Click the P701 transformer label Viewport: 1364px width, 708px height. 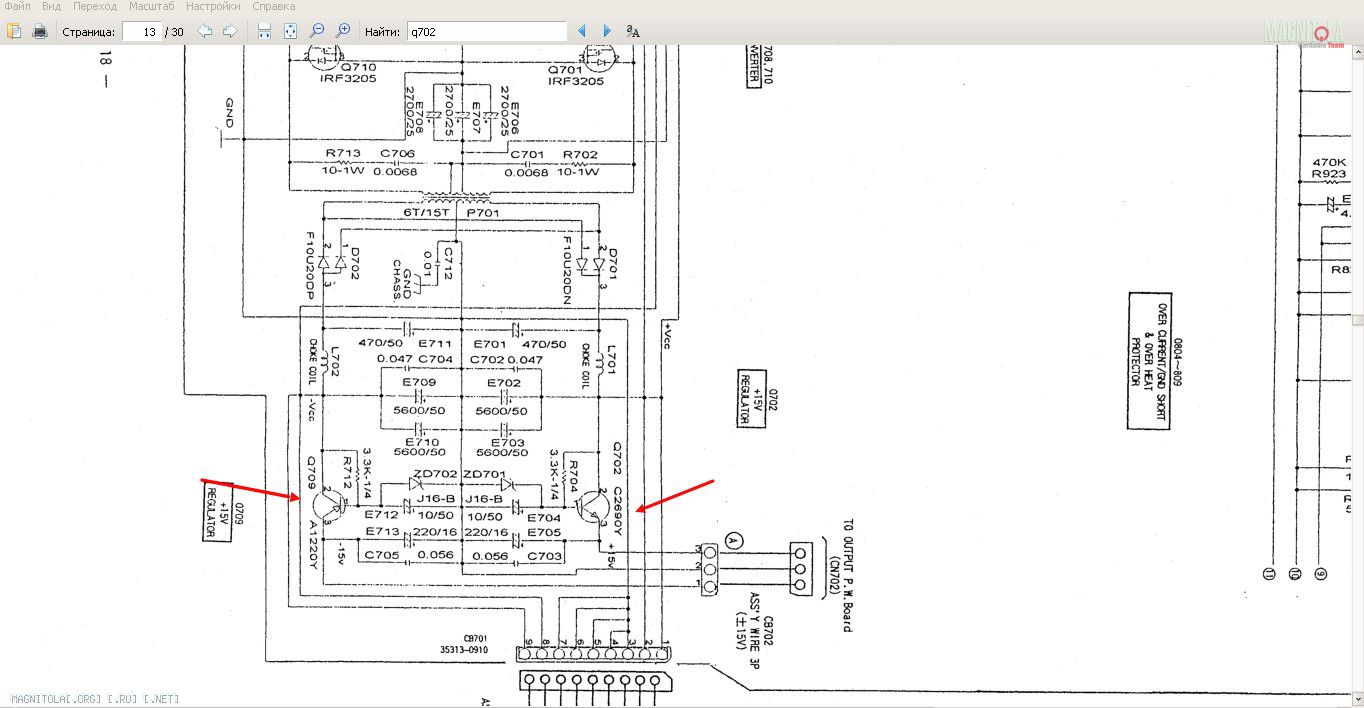pos(483,212)
